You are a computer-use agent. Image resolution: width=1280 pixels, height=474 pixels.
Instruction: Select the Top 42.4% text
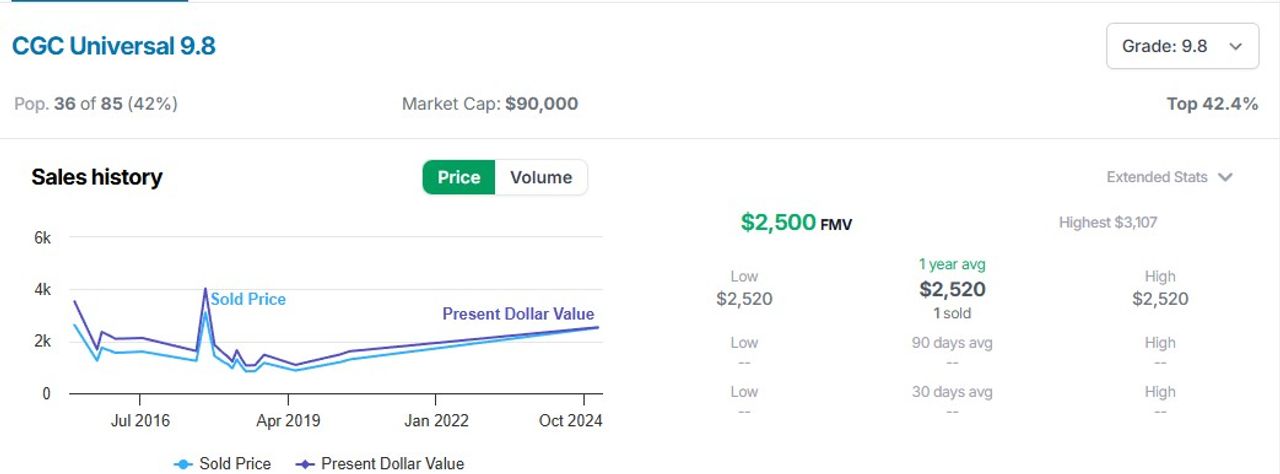pos(1212,104)
